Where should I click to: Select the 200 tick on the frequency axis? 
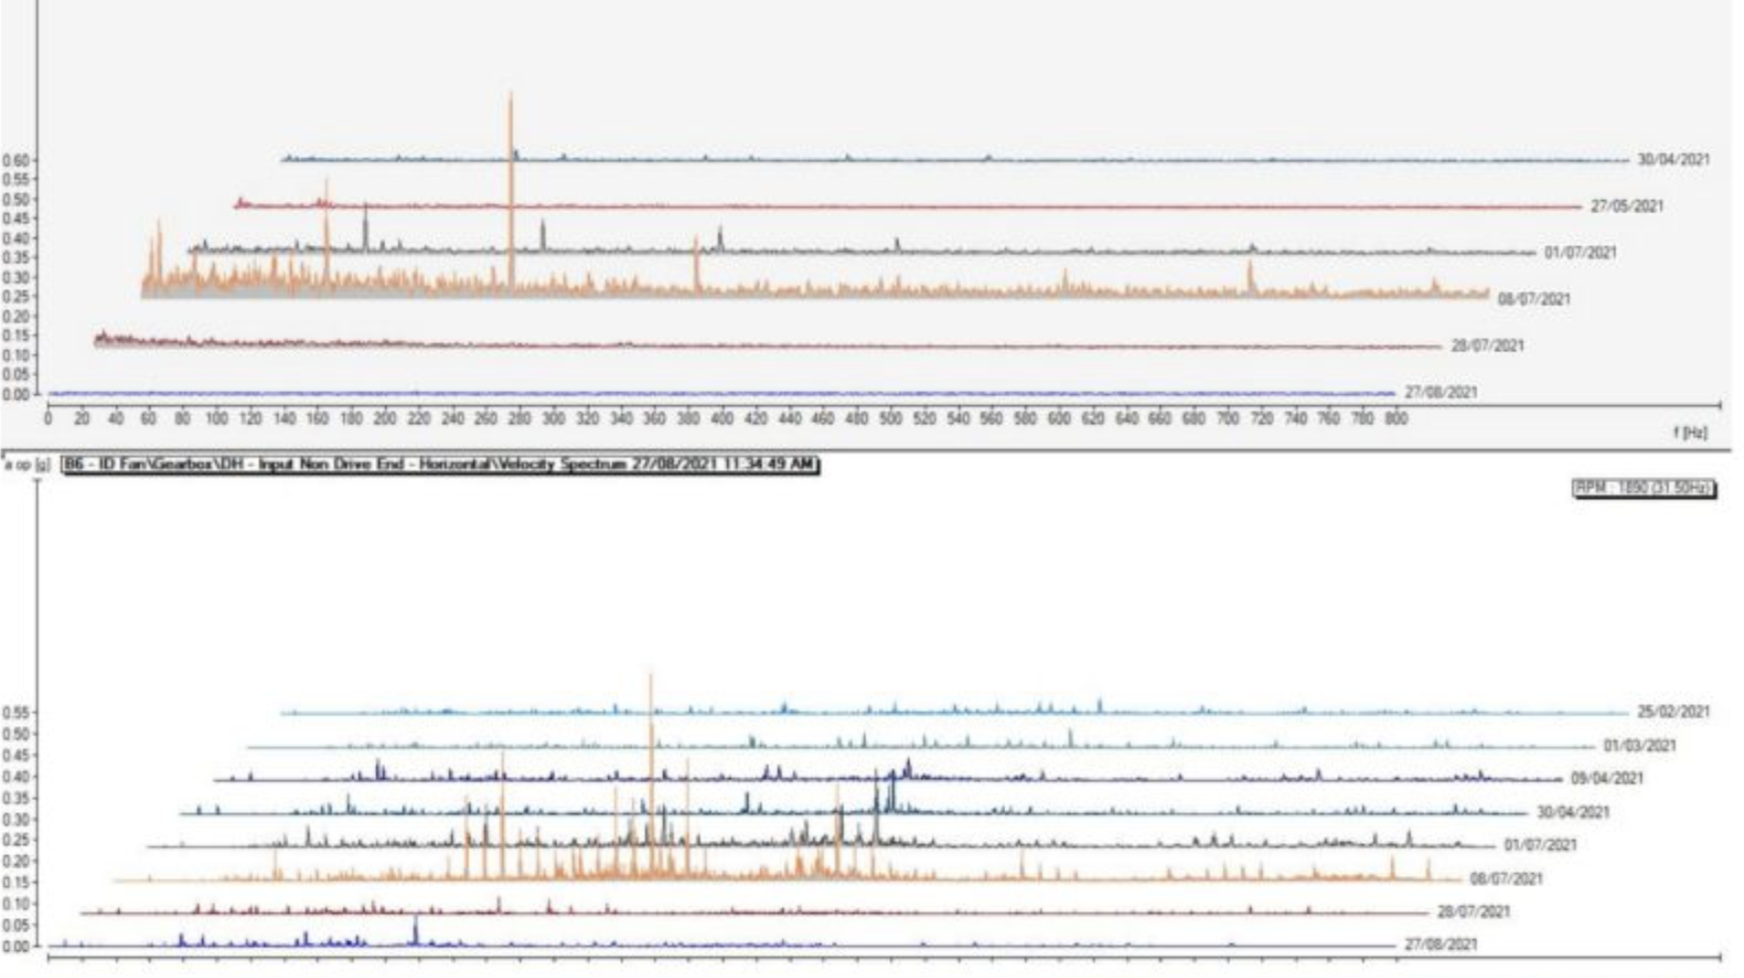385,419
